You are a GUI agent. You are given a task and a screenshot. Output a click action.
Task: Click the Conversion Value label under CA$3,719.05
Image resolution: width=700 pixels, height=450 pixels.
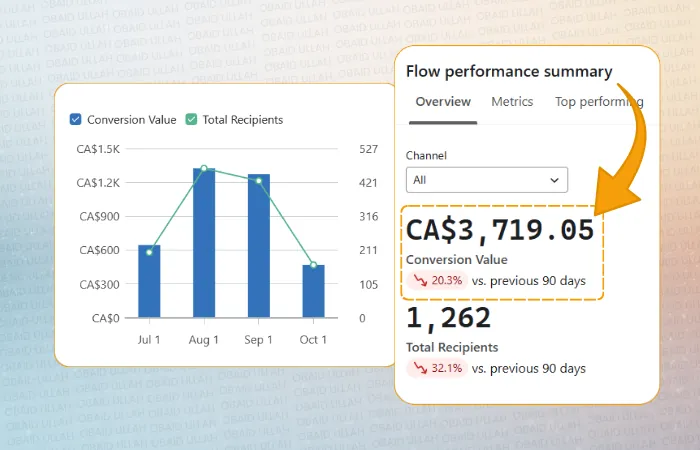click(457, 260)
